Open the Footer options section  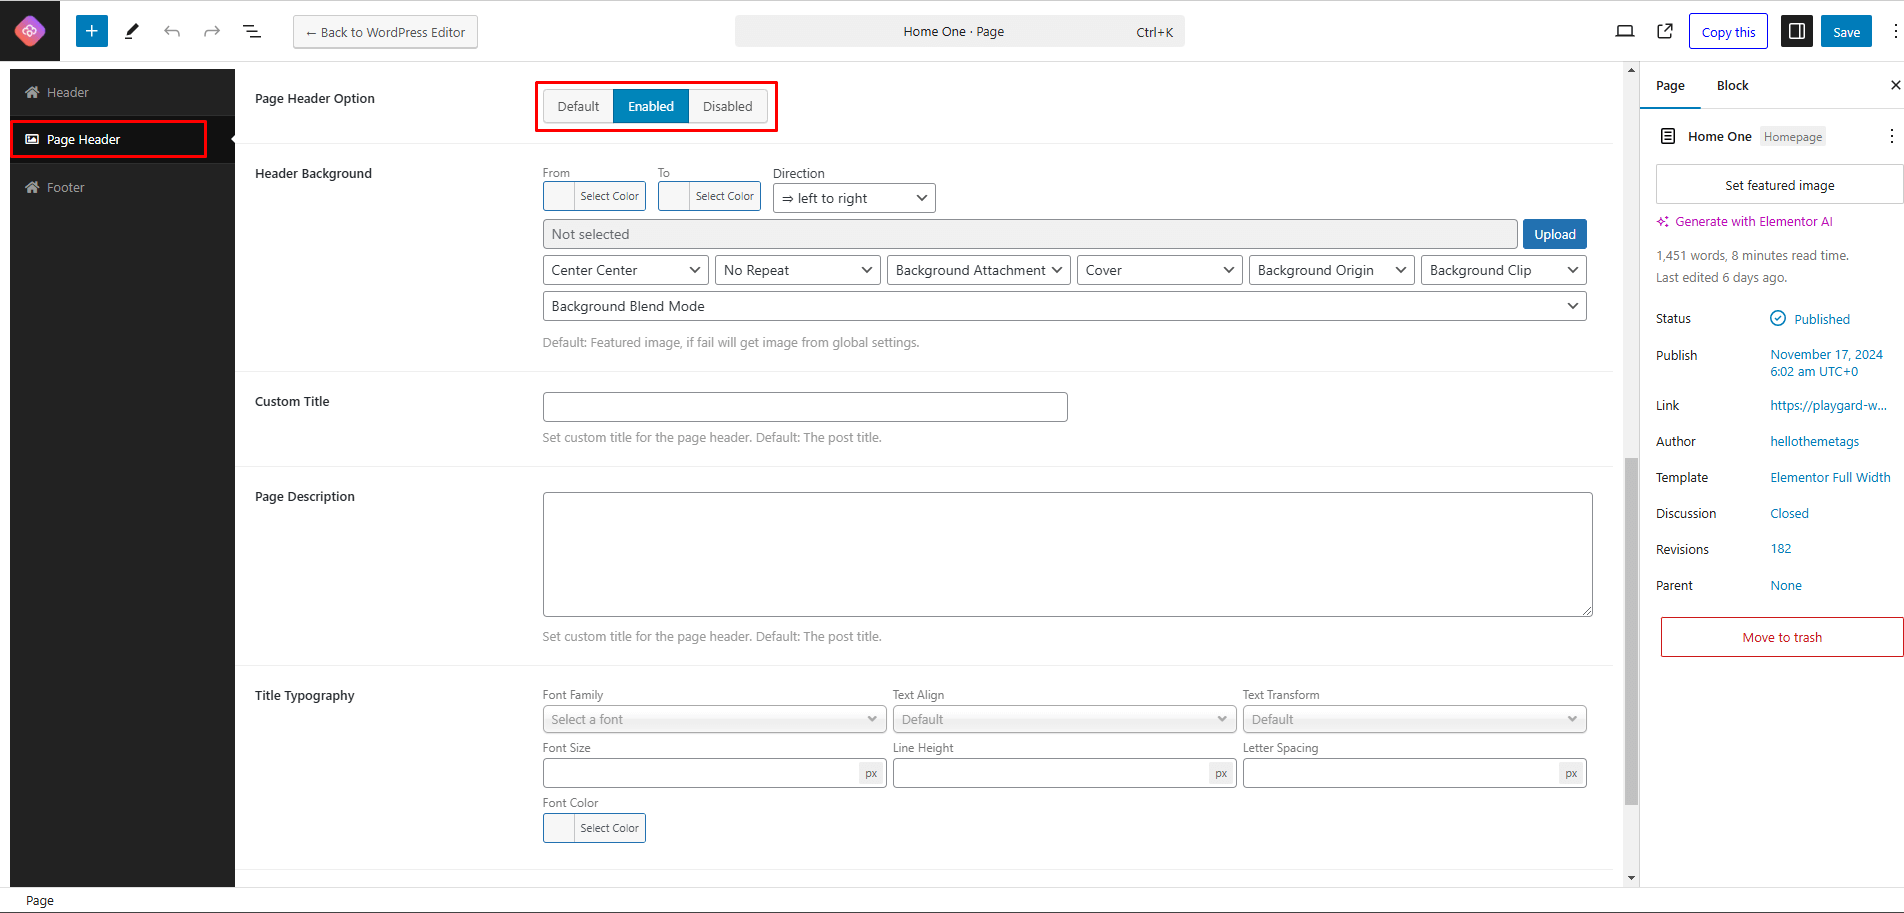122,187
